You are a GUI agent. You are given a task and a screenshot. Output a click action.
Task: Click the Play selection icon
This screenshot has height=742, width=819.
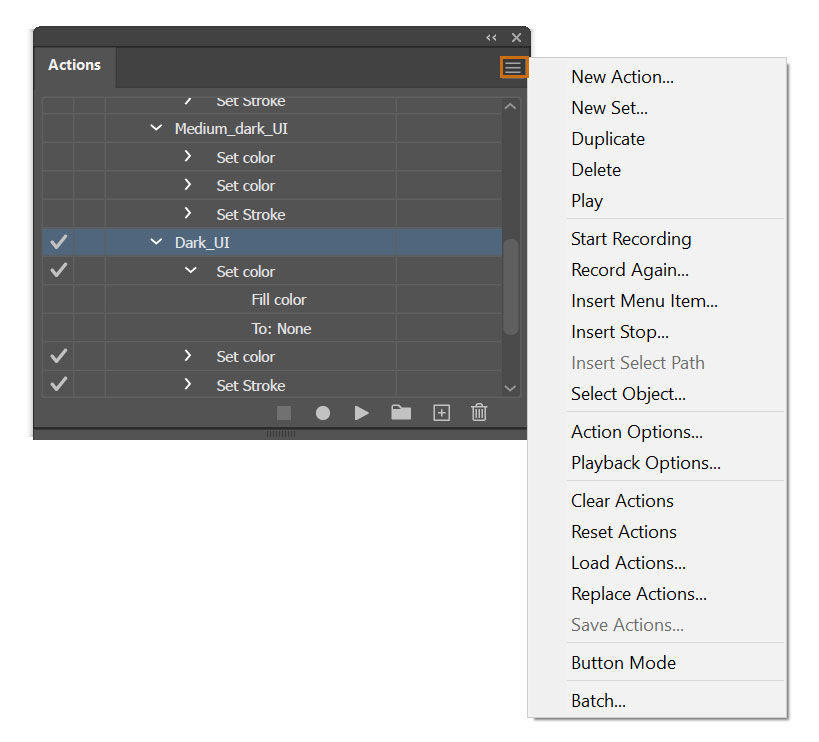pyautogui.click(x=362, y=412)
